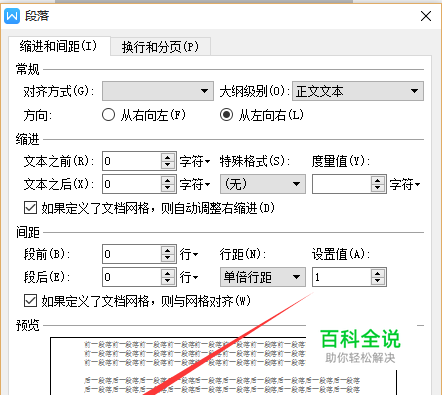Switch to 换行和分页 tab
Image resolution: width=442 pixels, height=395 pixels.
coord(160,47)
